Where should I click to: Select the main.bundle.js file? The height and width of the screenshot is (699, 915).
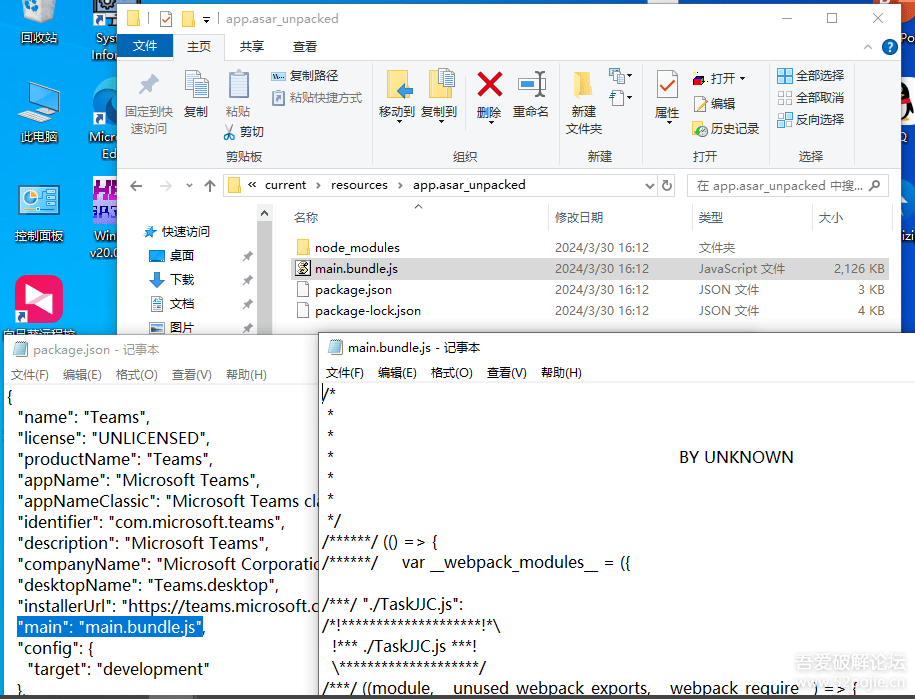click(x=589, y=268)
